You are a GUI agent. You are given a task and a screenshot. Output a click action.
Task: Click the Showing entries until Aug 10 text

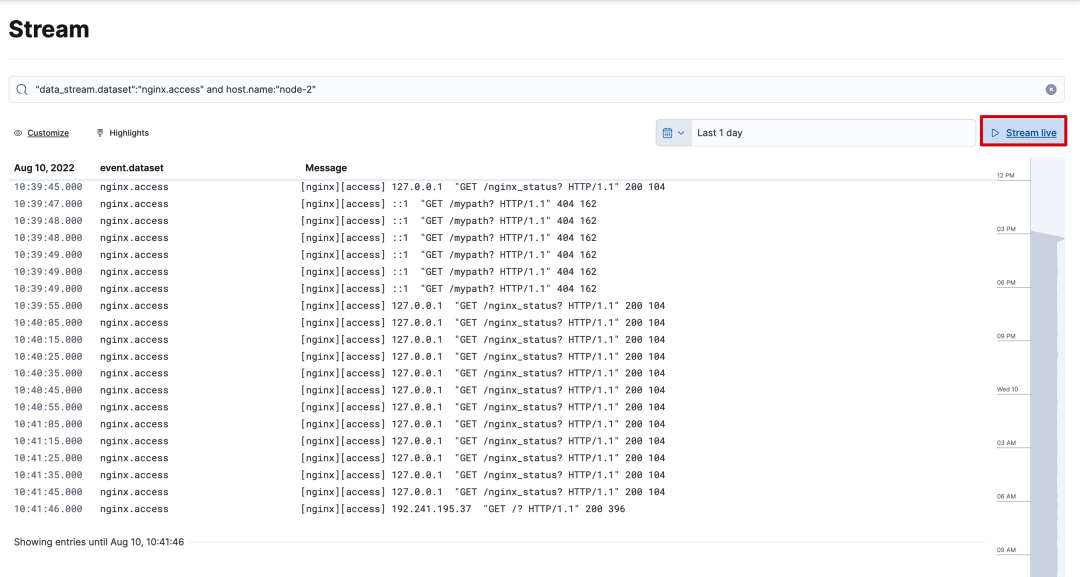(98, 542)
